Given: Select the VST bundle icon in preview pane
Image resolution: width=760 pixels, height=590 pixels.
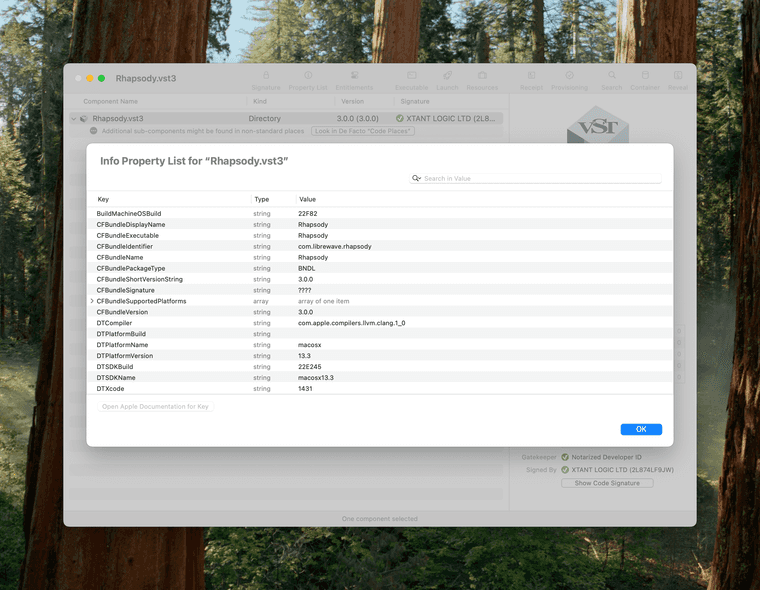Looking at the screenshot, I should tap(598, 125).
